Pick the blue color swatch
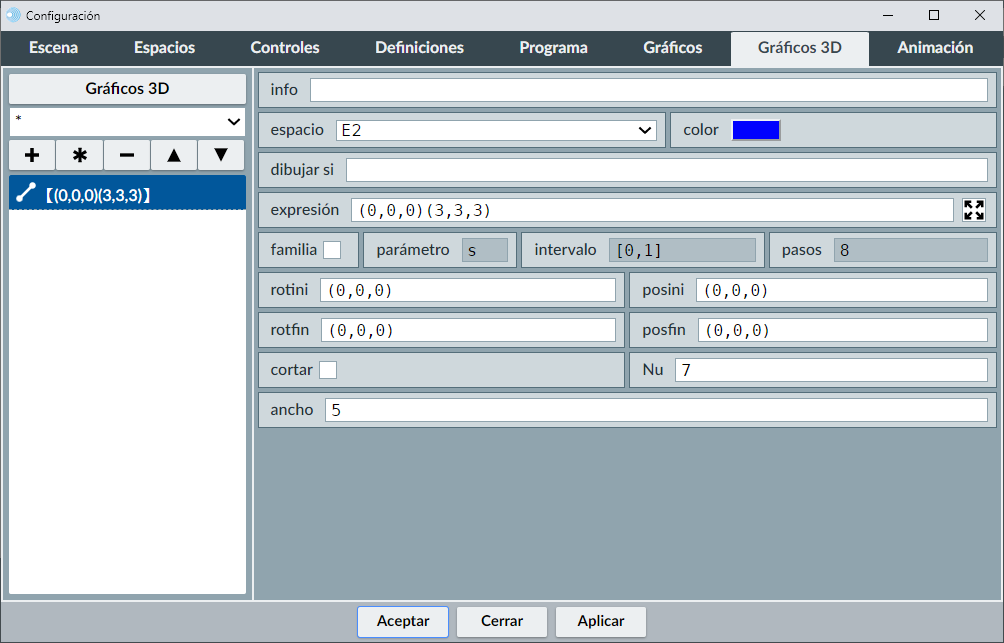 pos(755,130)
